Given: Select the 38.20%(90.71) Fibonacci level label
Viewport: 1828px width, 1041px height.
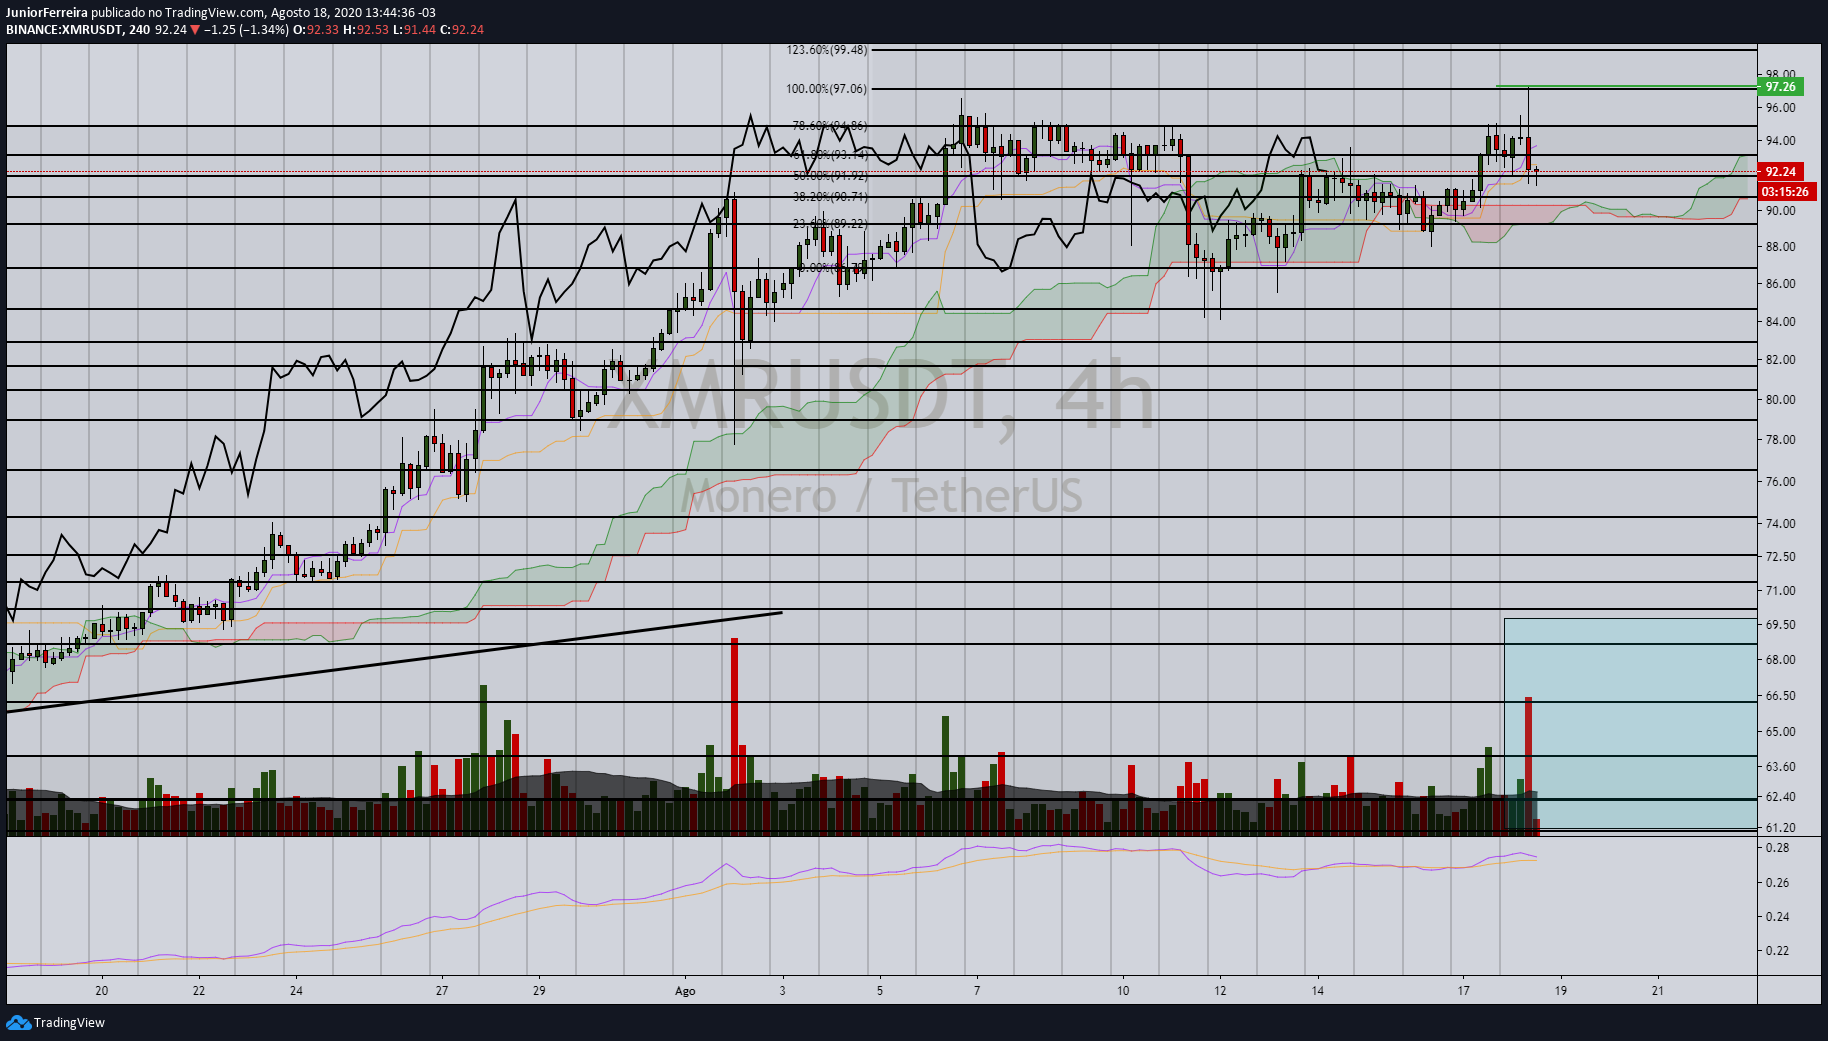Looking at the screenshot, I should 830,197.
